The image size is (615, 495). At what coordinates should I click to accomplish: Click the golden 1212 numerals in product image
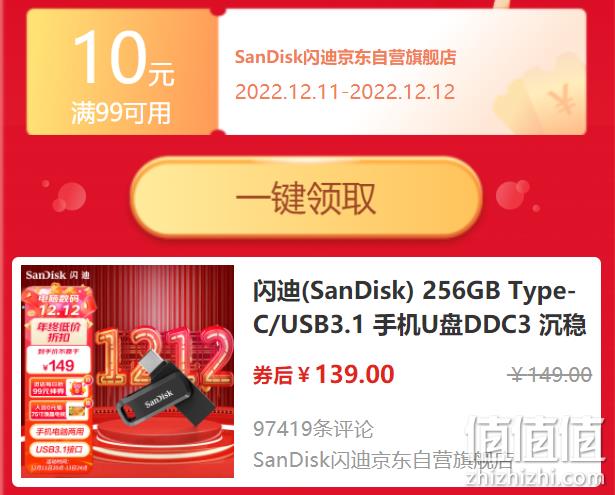tap(163, 356)
